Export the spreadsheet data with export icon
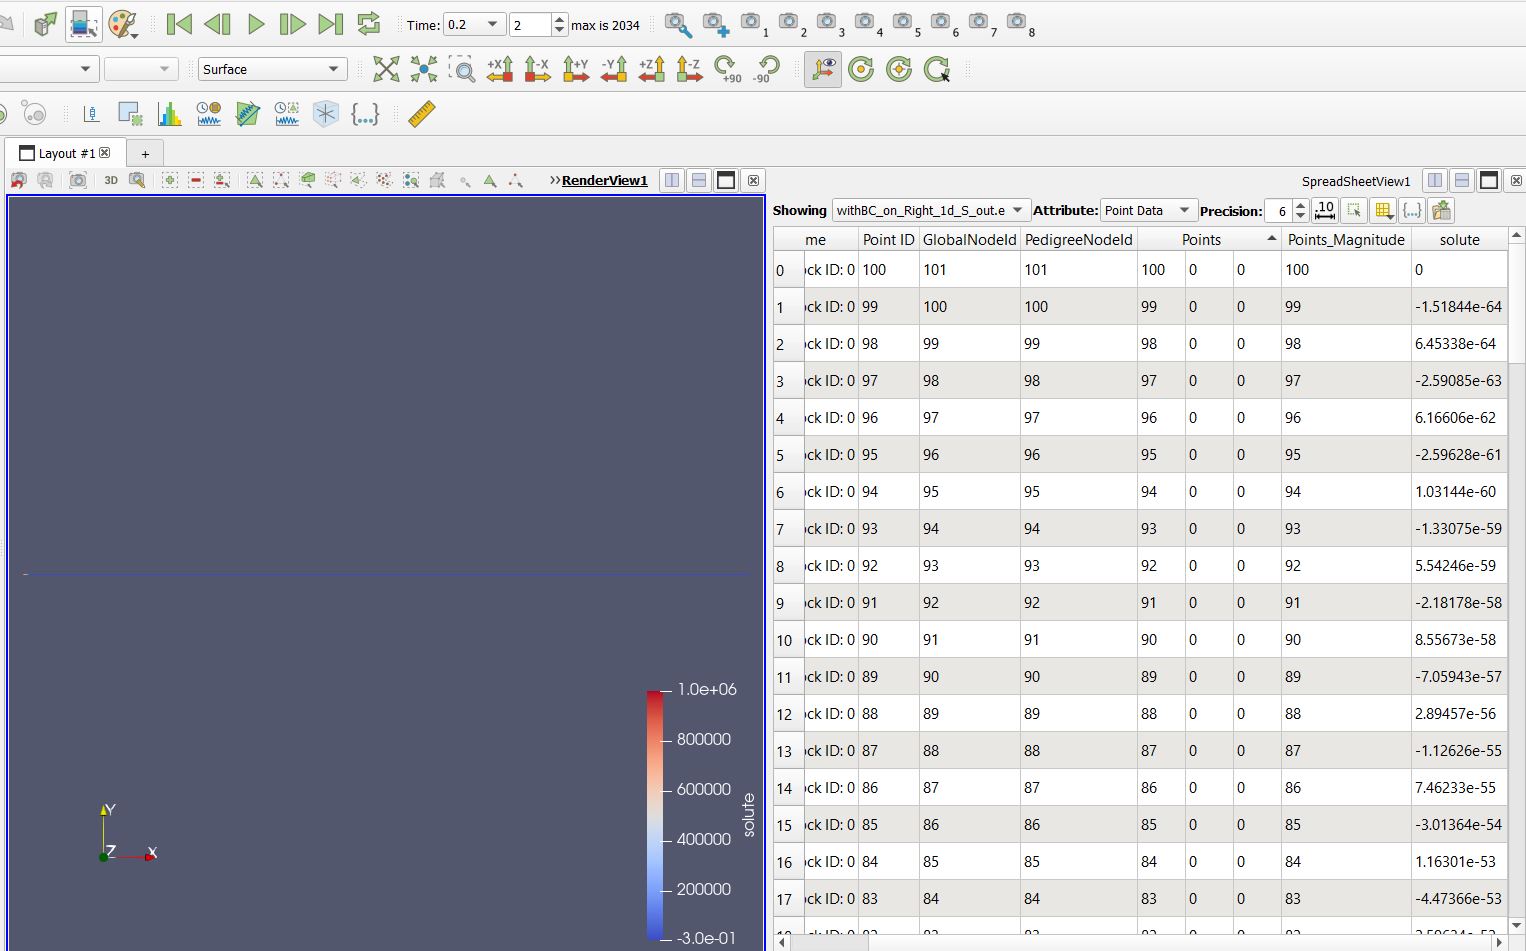The height and width of the screenshot is (951, 1526). 1441,210
